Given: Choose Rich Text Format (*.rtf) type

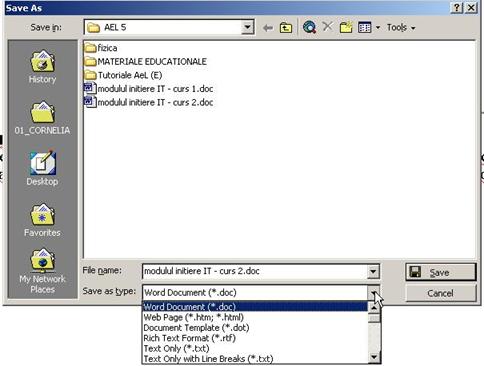Looking at the screenshot, I should pyautogui.click(x=255, y=338).
